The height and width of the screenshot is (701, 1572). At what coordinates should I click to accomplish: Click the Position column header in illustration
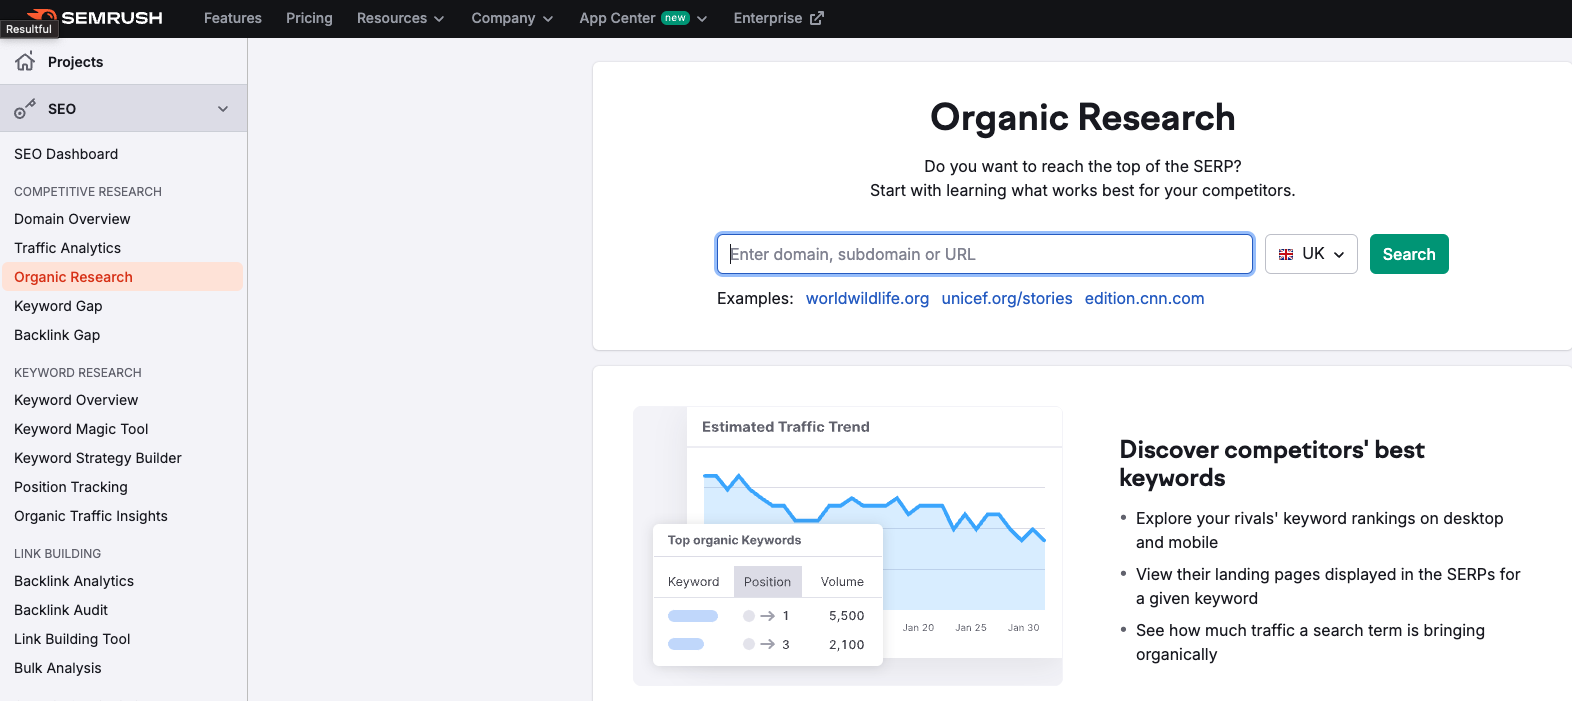click(x=767, y=582)
